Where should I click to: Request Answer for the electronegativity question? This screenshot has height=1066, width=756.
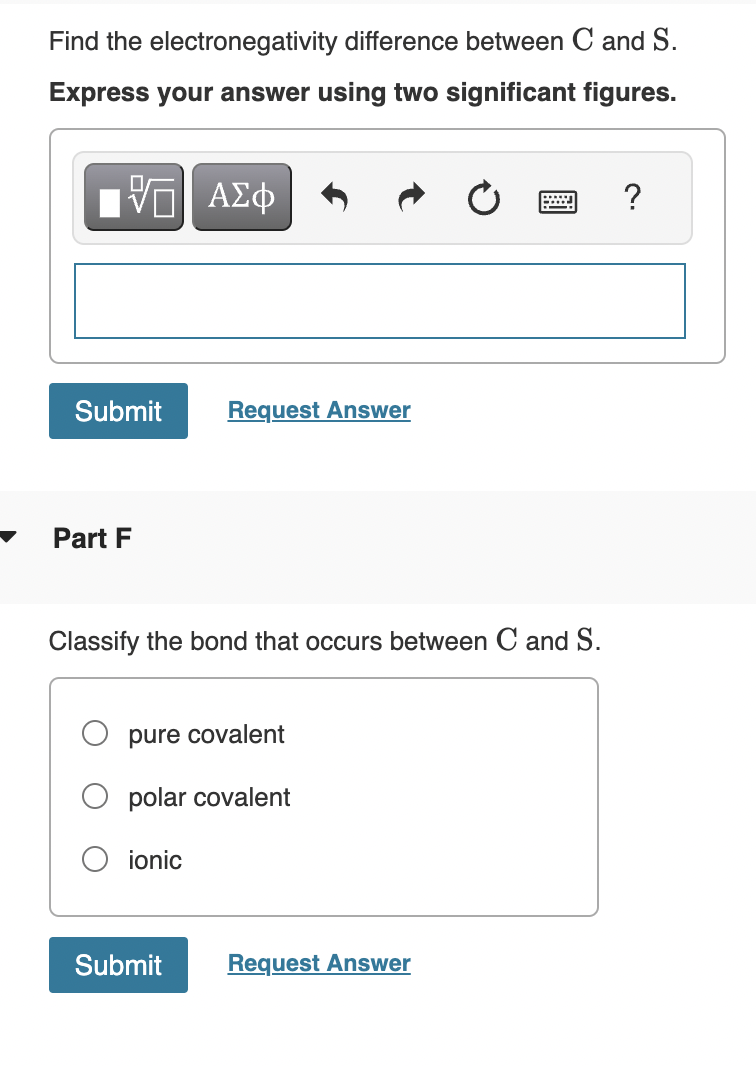318,410
